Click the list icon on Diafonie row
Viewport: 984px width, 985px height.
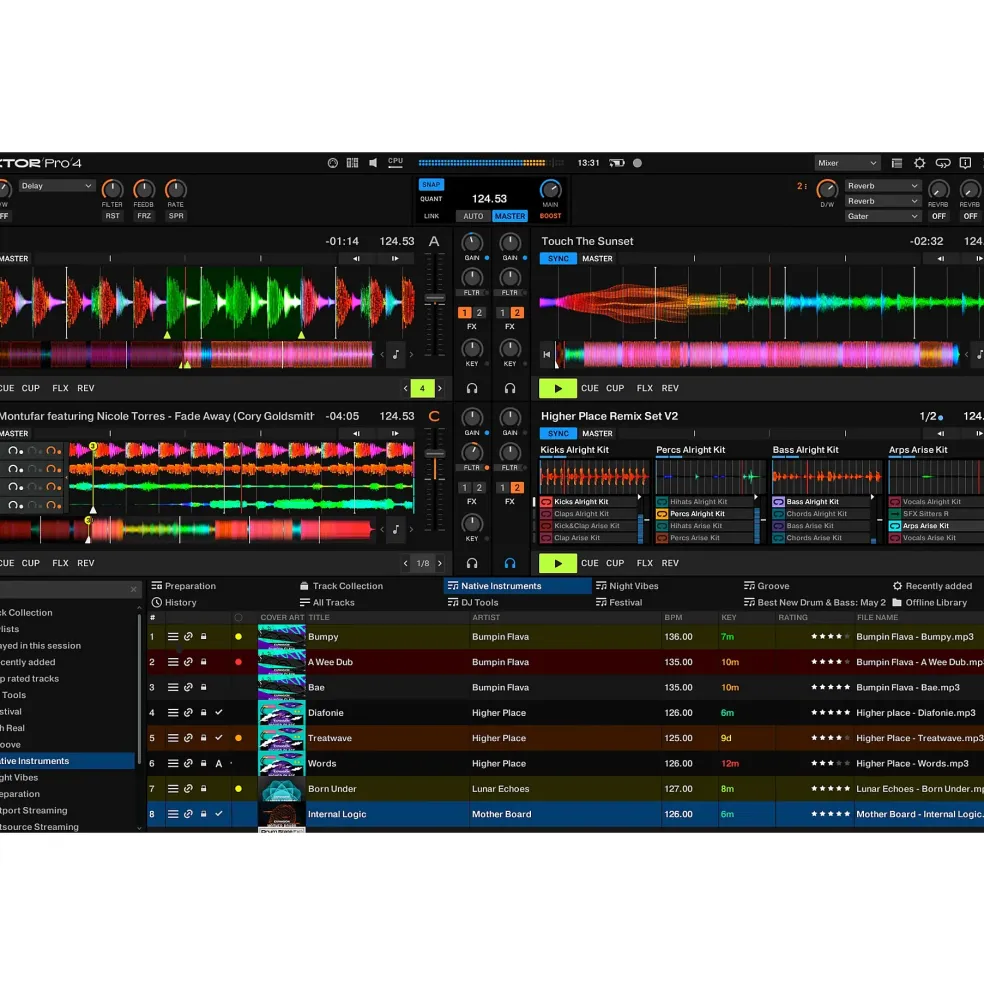click(173, 712)
